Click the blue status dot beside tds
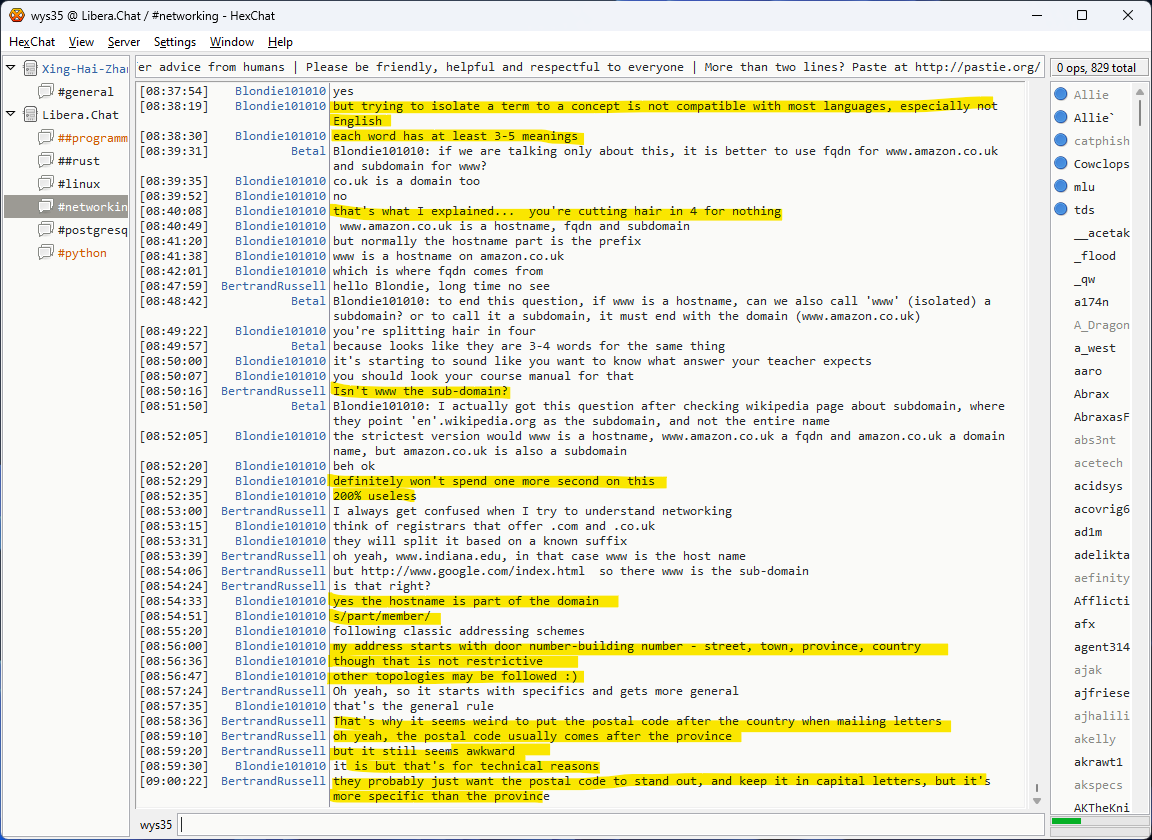 pyautogui.click(x=1061, y=210)
